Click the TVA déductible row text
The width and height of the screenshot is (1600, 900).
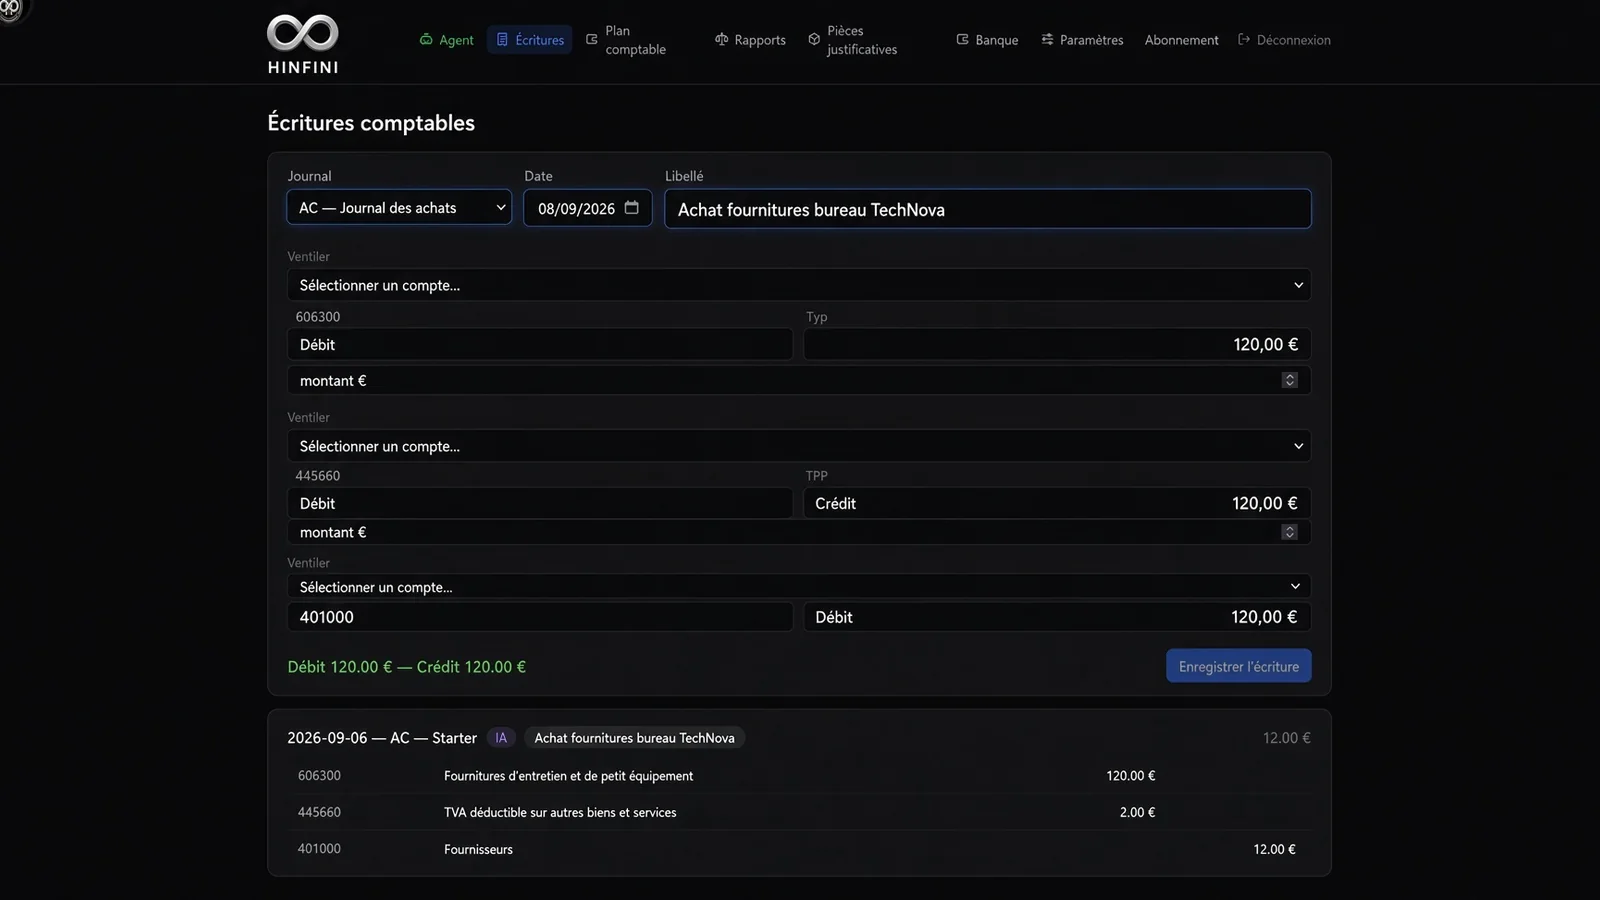tap(560, 812)
